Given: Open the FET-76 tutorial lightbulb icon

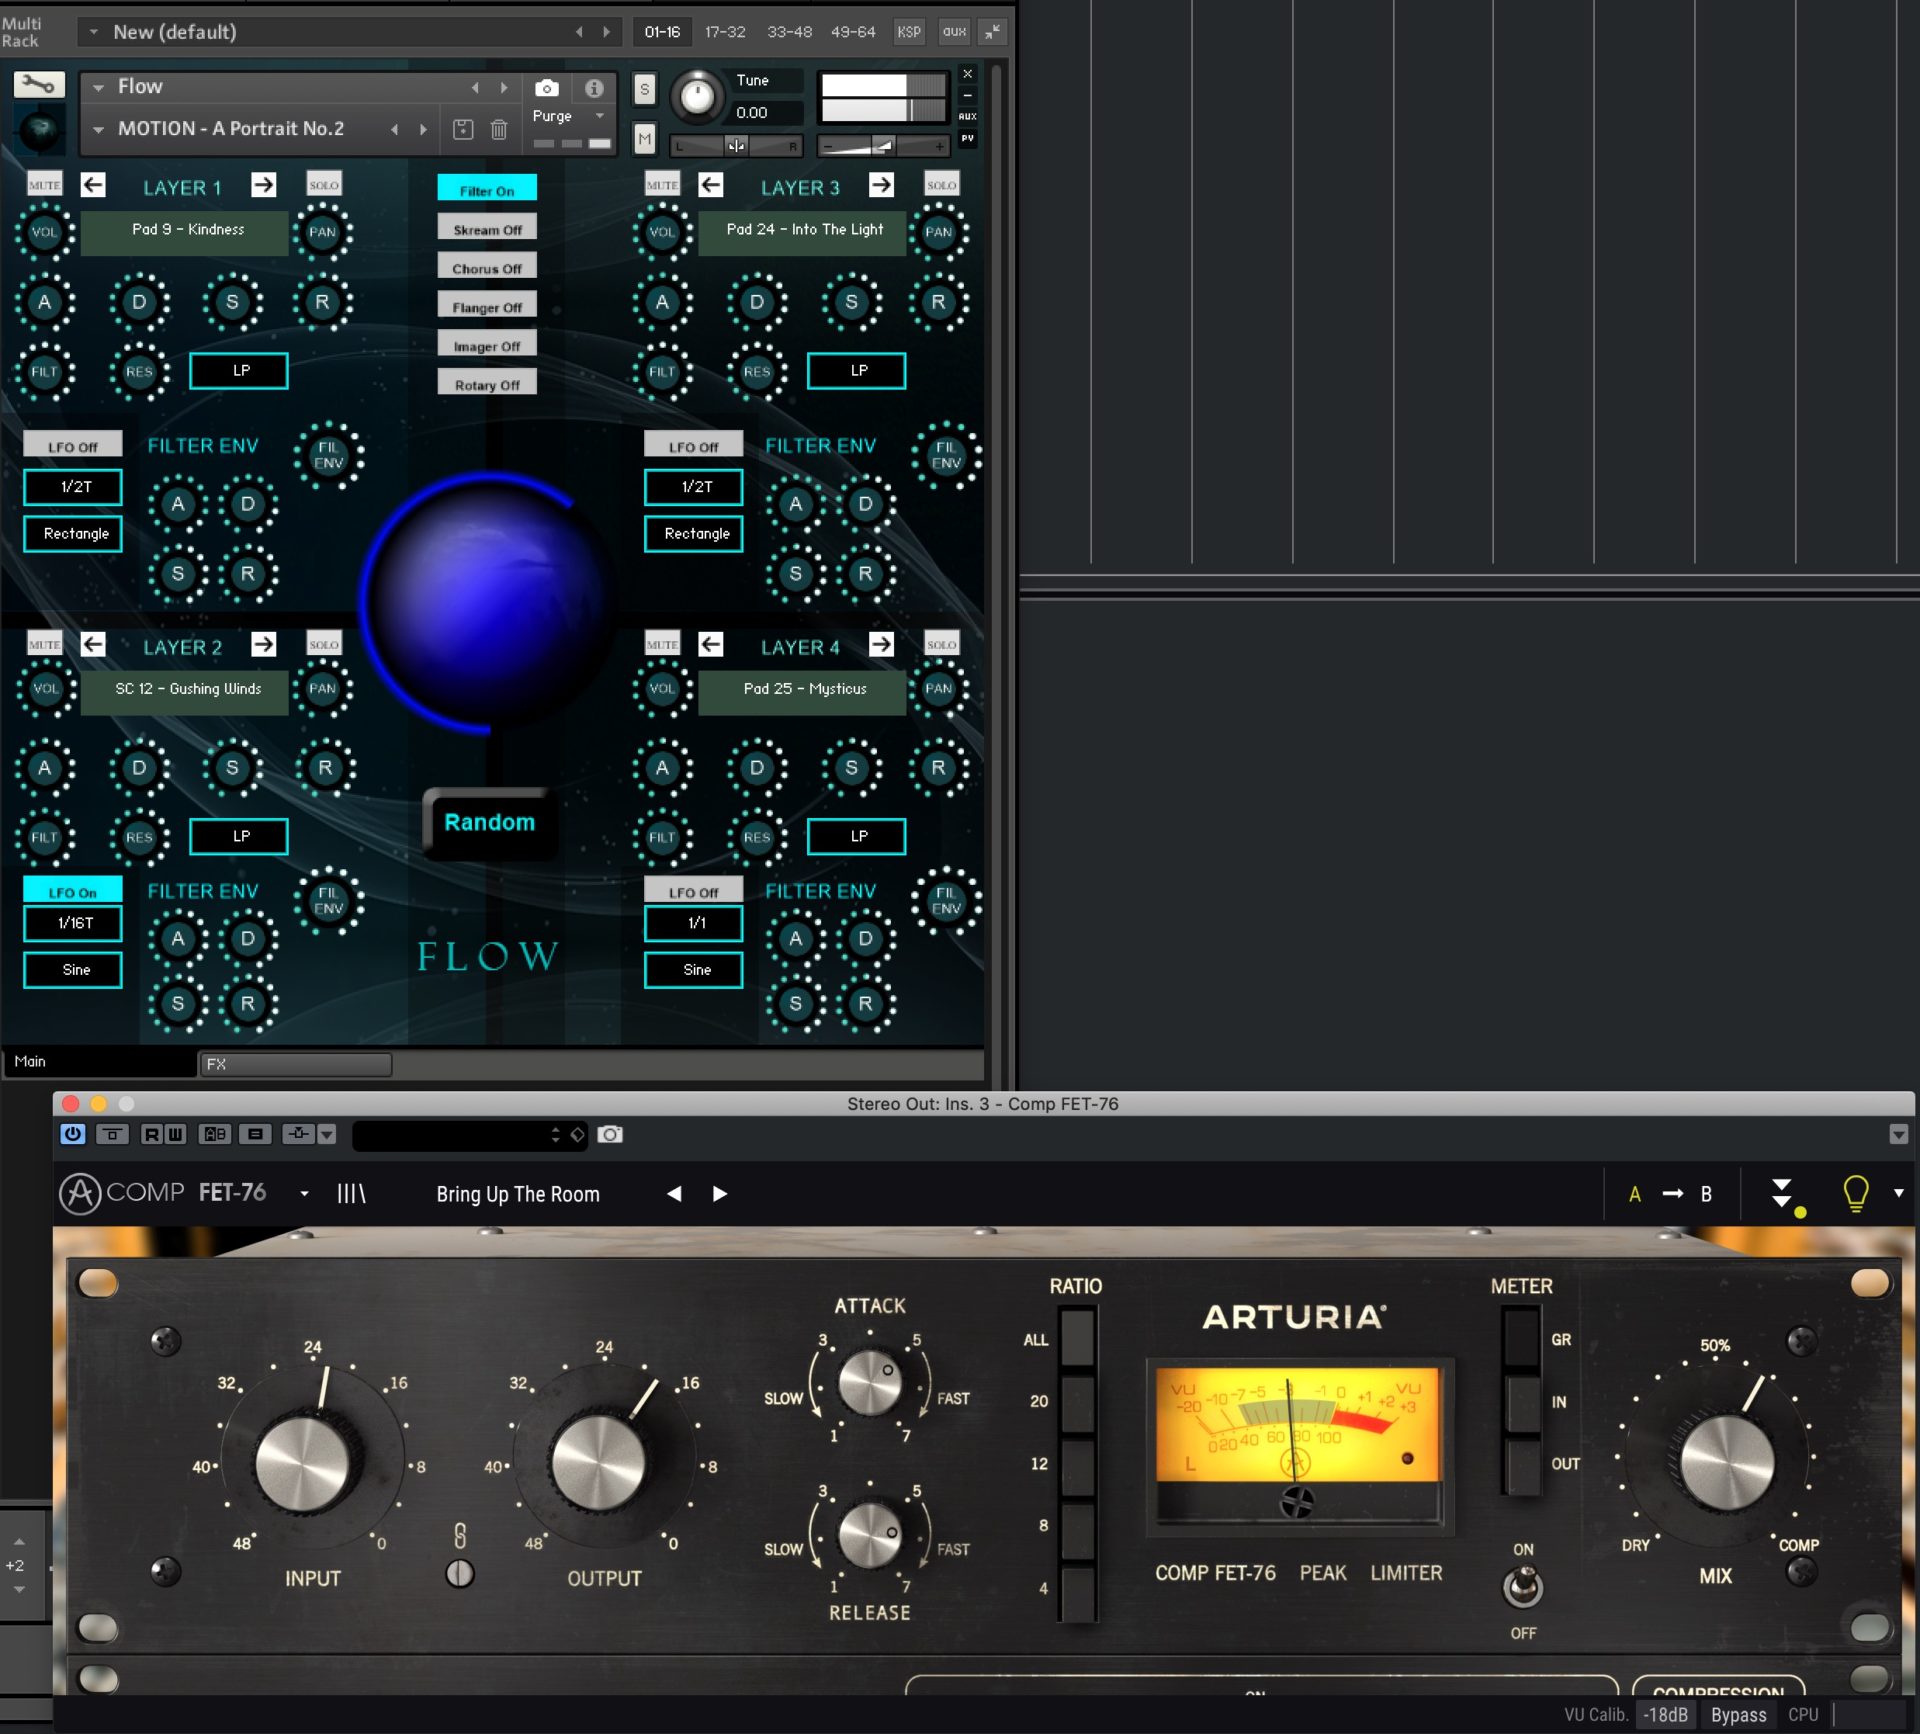Looking at the screenshot, I should pyautogui.click(x=1855, y=1192).
